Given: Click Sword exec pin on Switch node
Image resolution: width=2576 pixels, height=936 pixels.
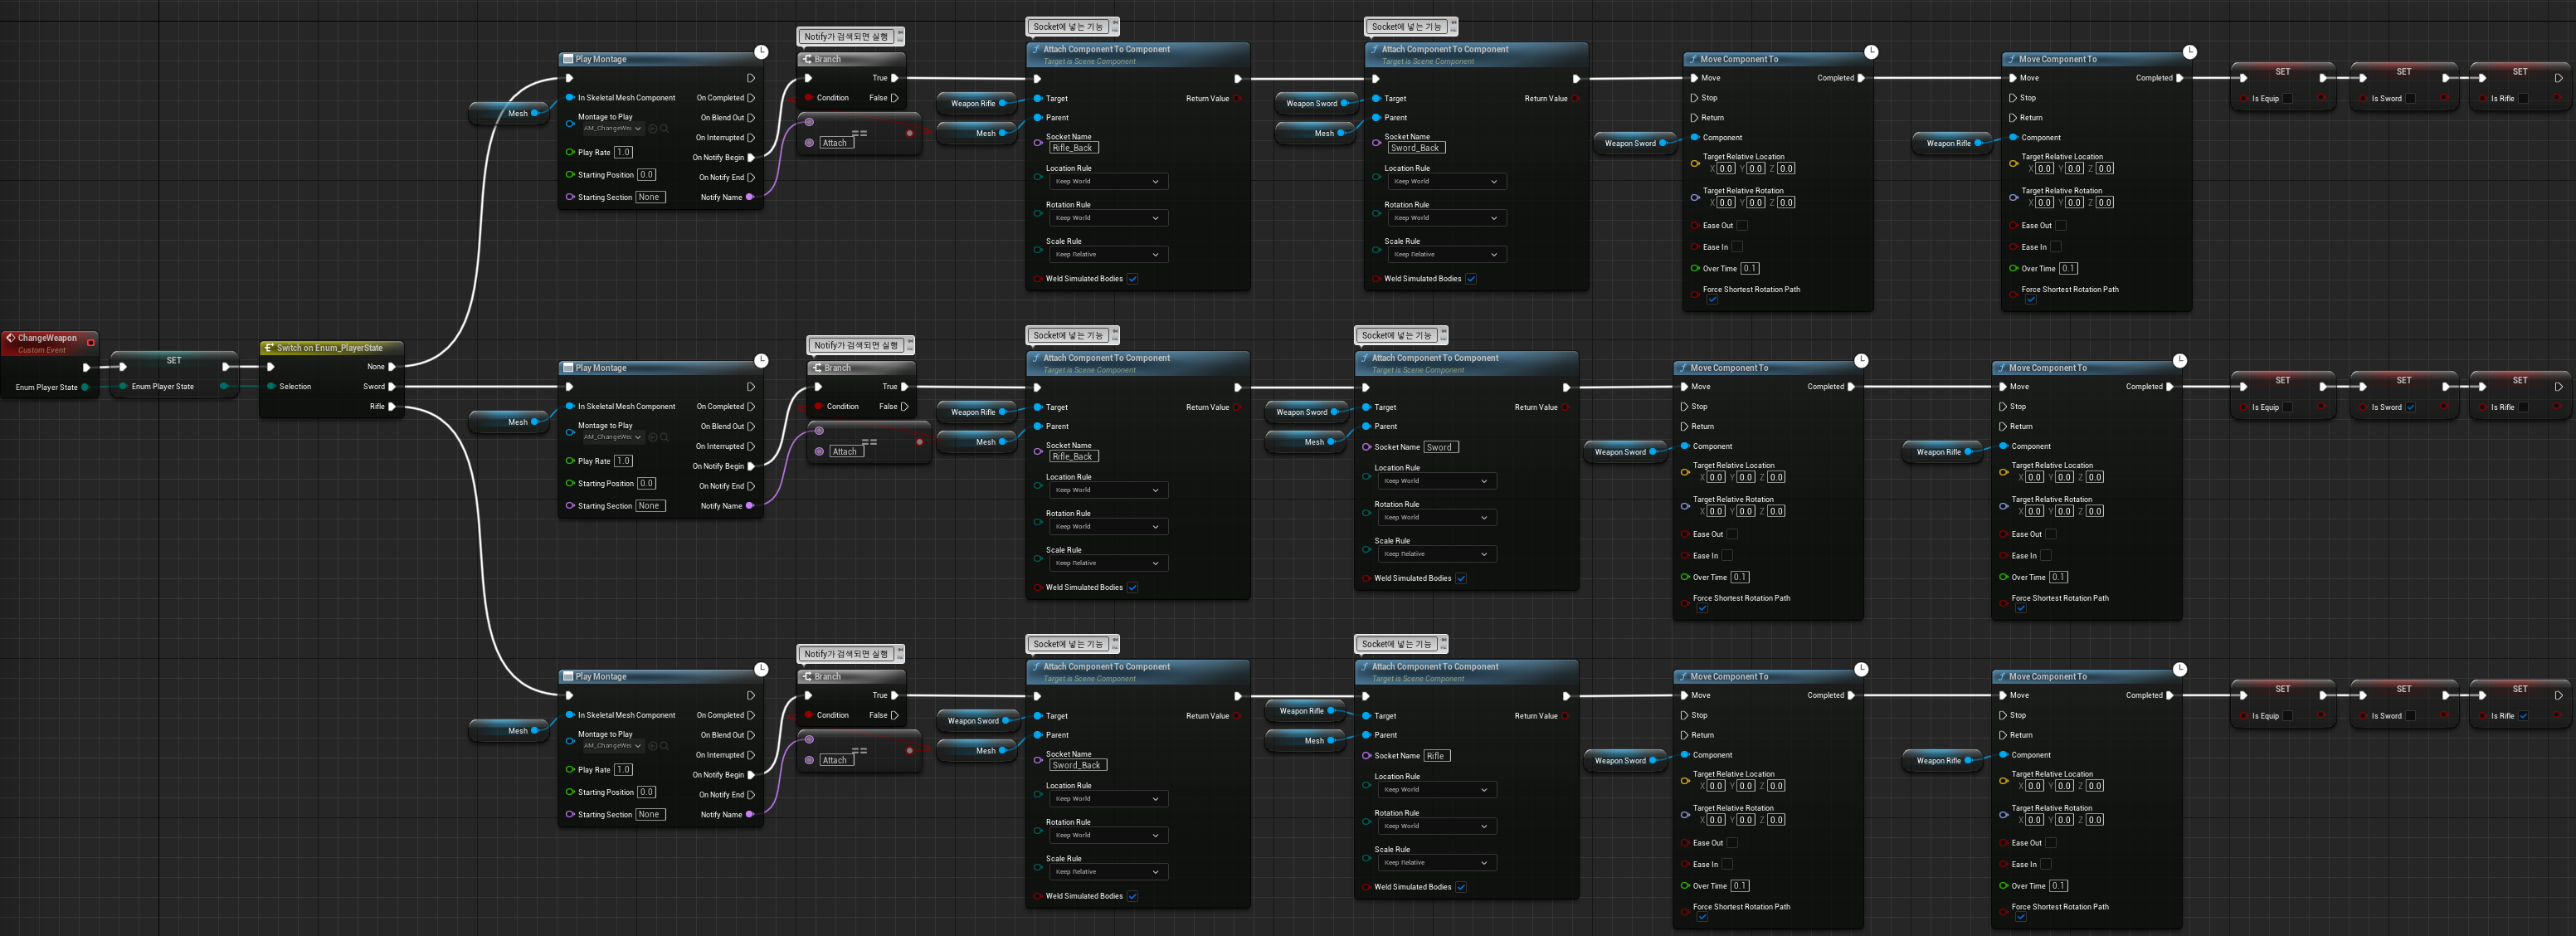Looking at the screenshot, I should (392, 386).
